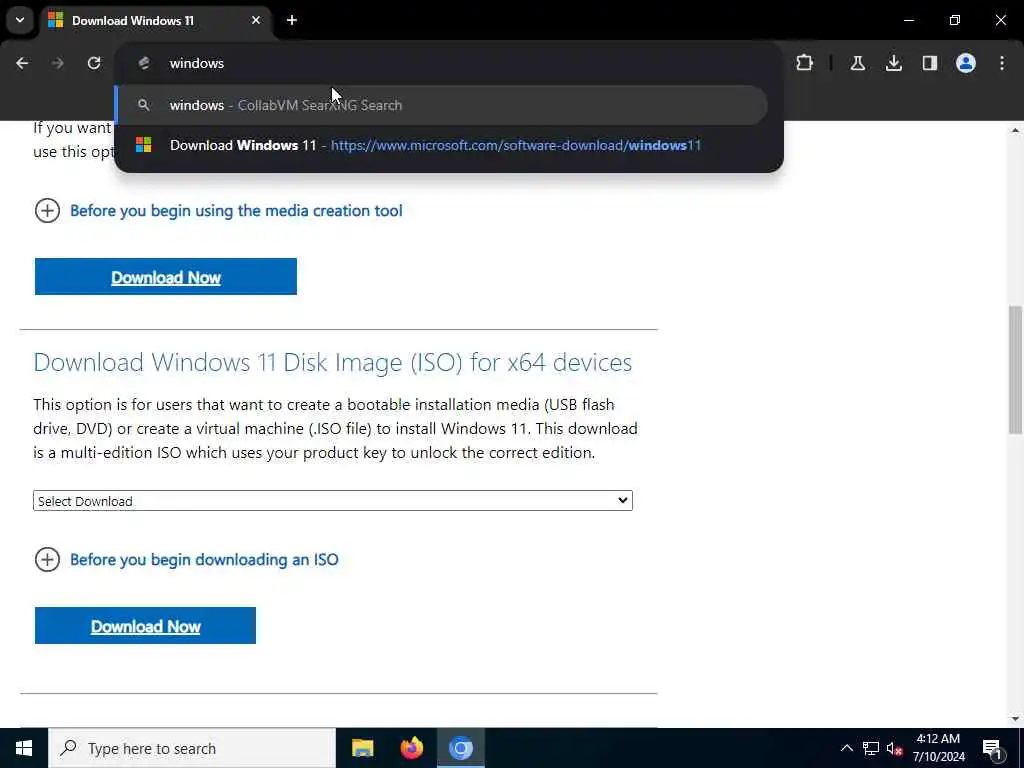Open the clock showing 4:12 AM

(x=938, y=748)
